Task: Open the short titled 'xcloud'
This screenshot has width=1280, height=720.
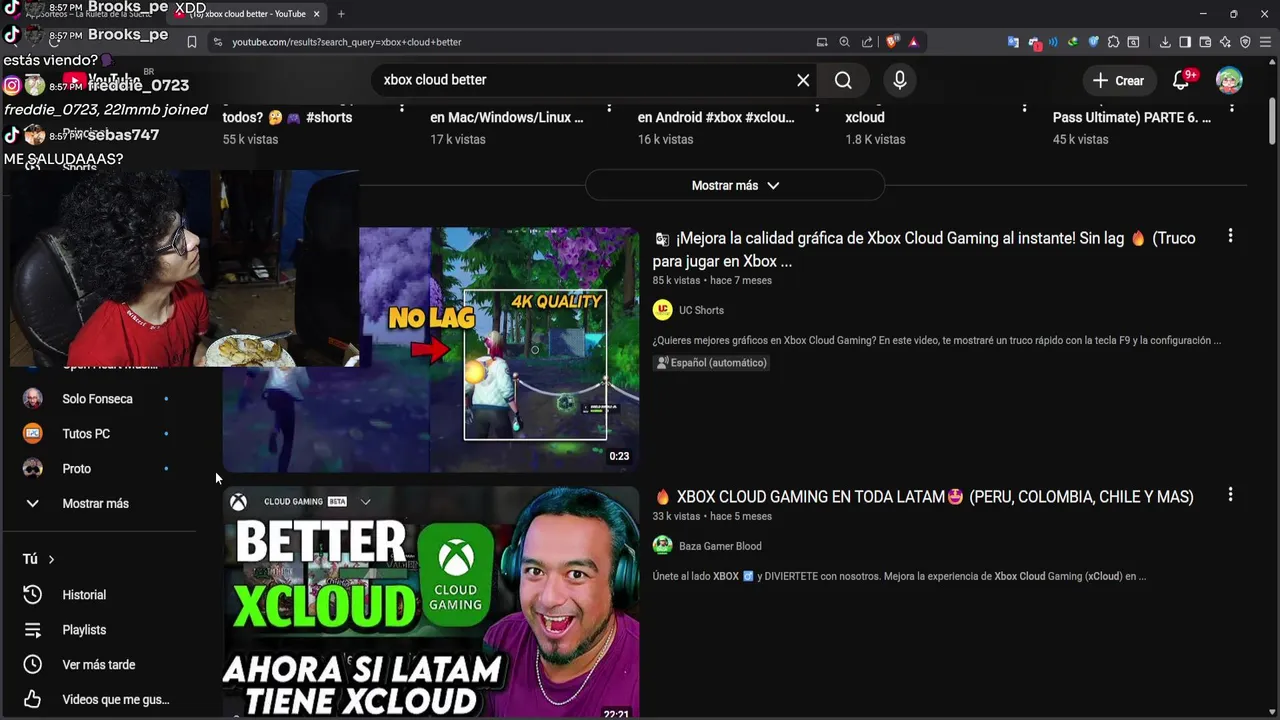Action: 865,117
